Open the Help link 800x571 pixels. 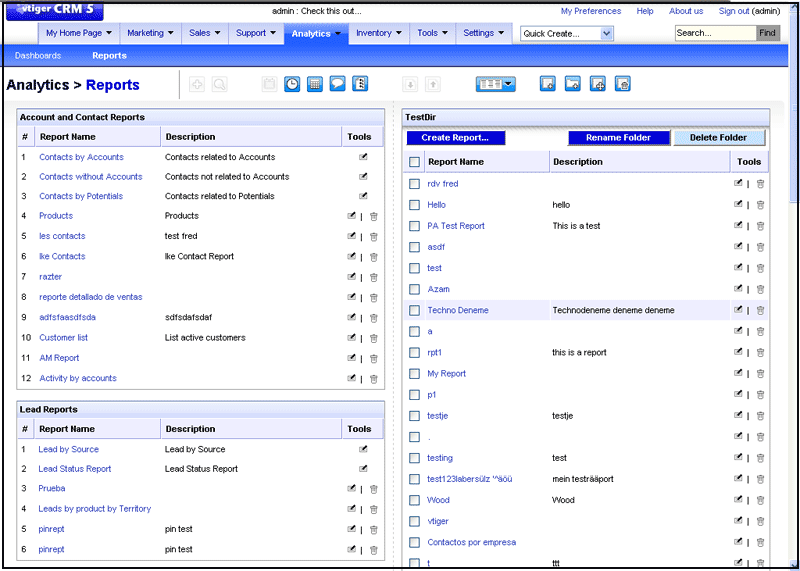coord(645,11)
